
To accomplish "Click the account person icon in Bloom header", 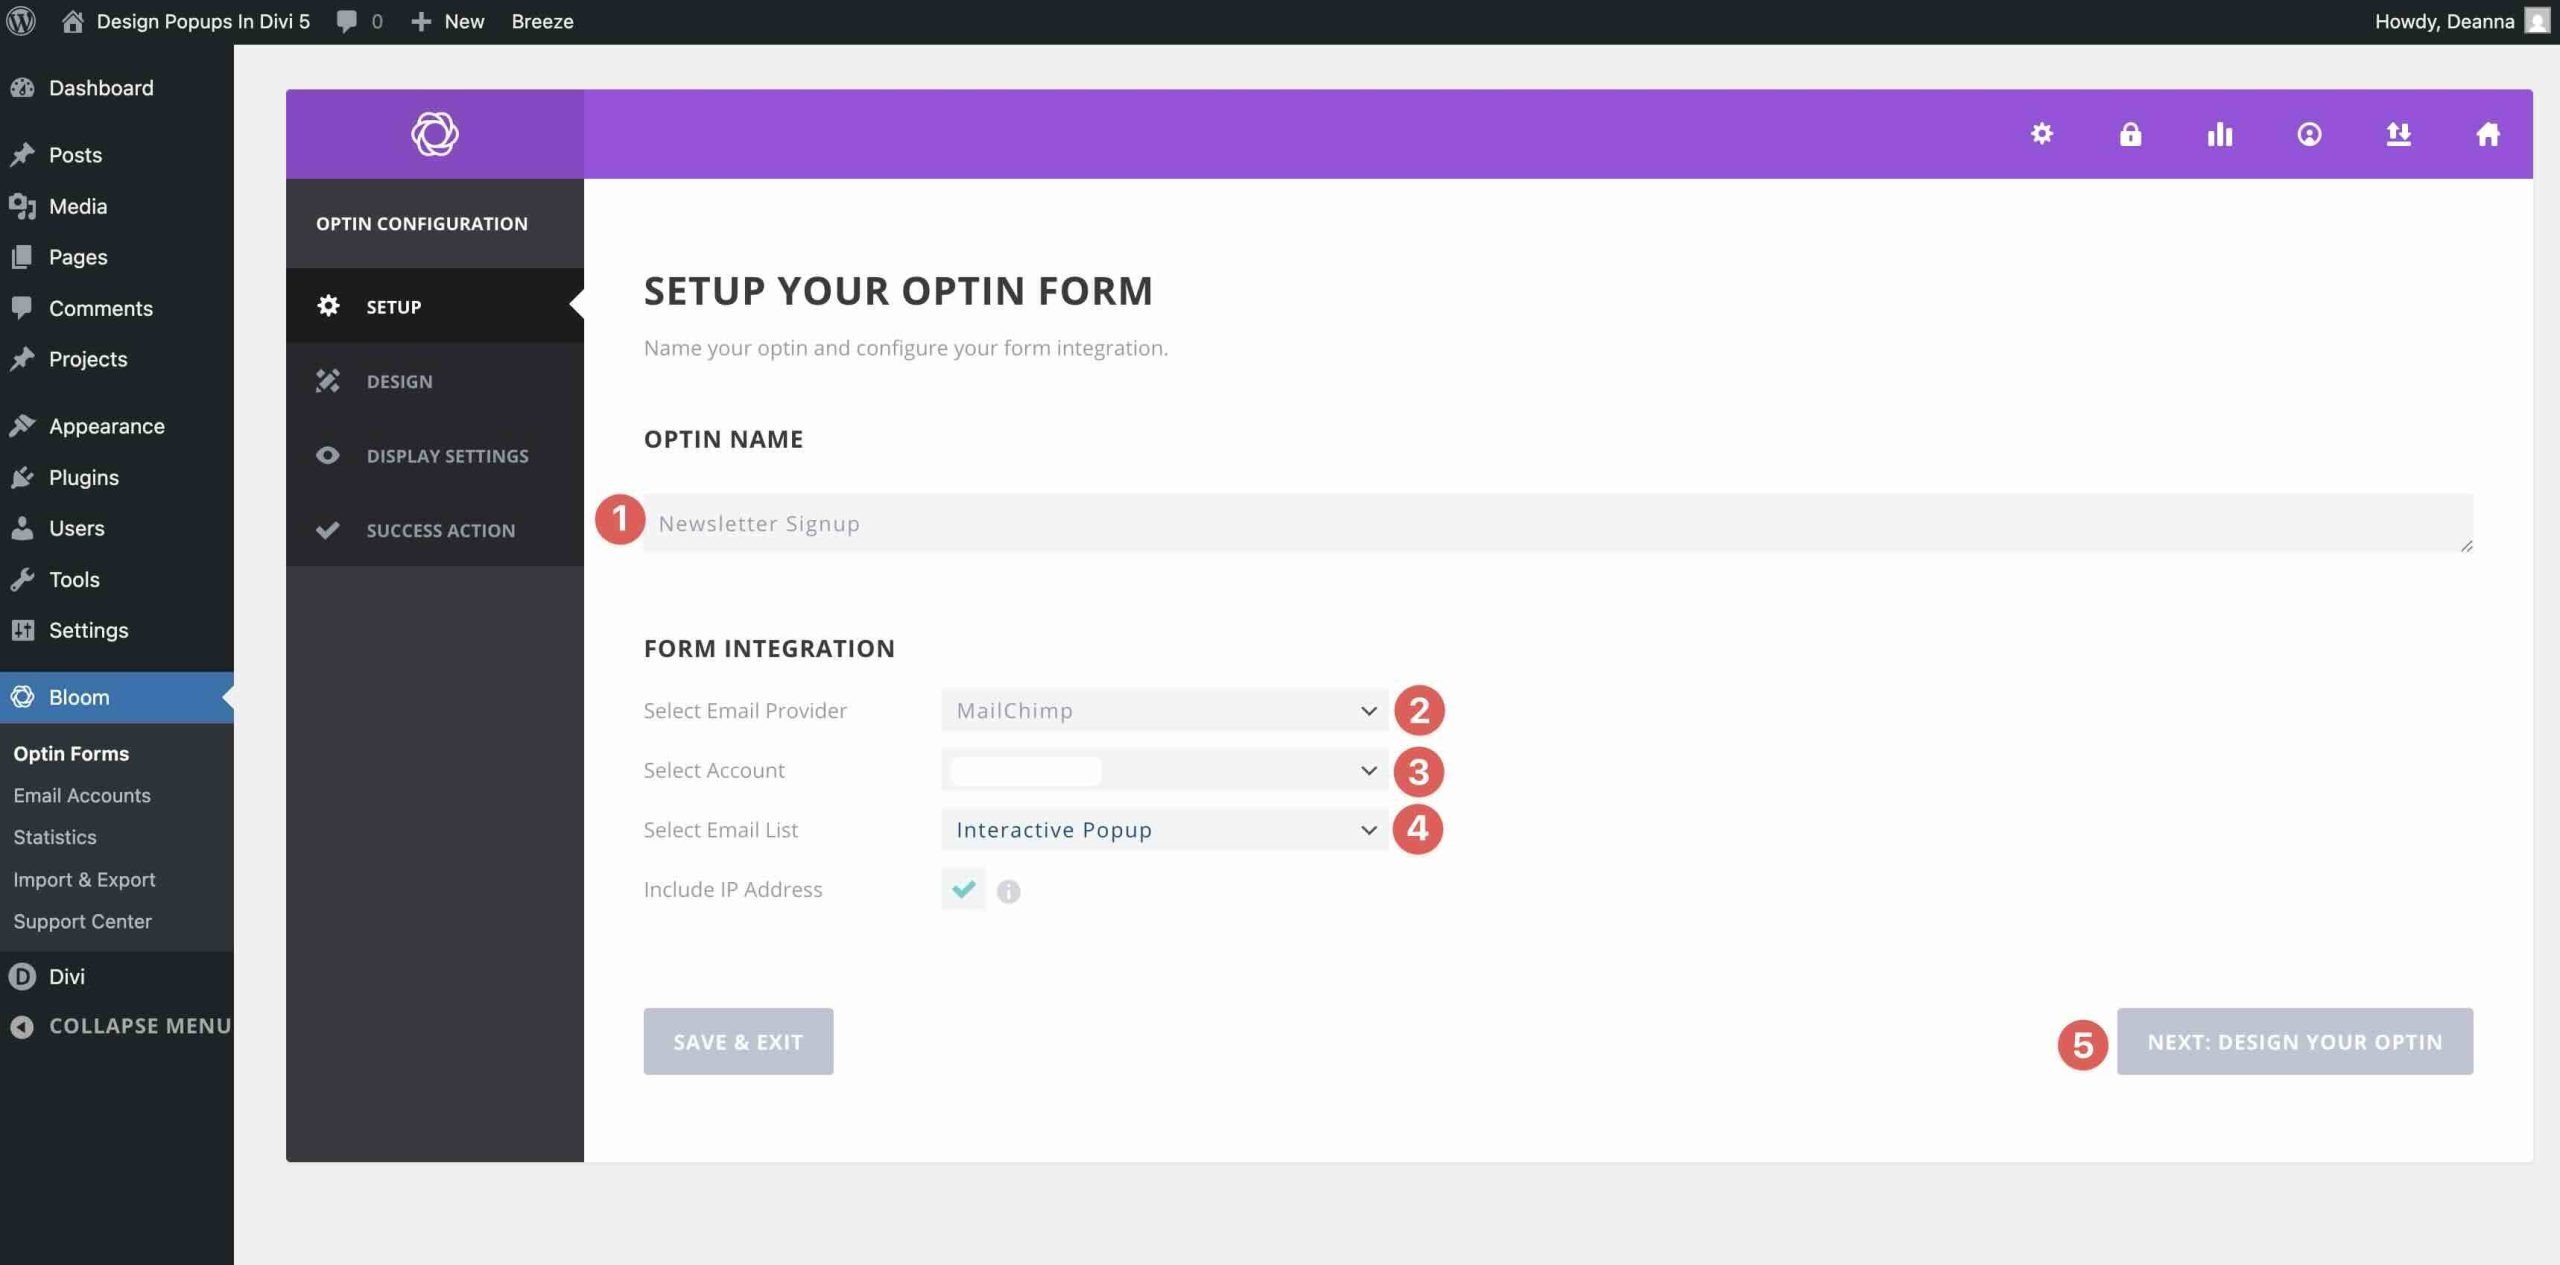I will (2309, 133).
